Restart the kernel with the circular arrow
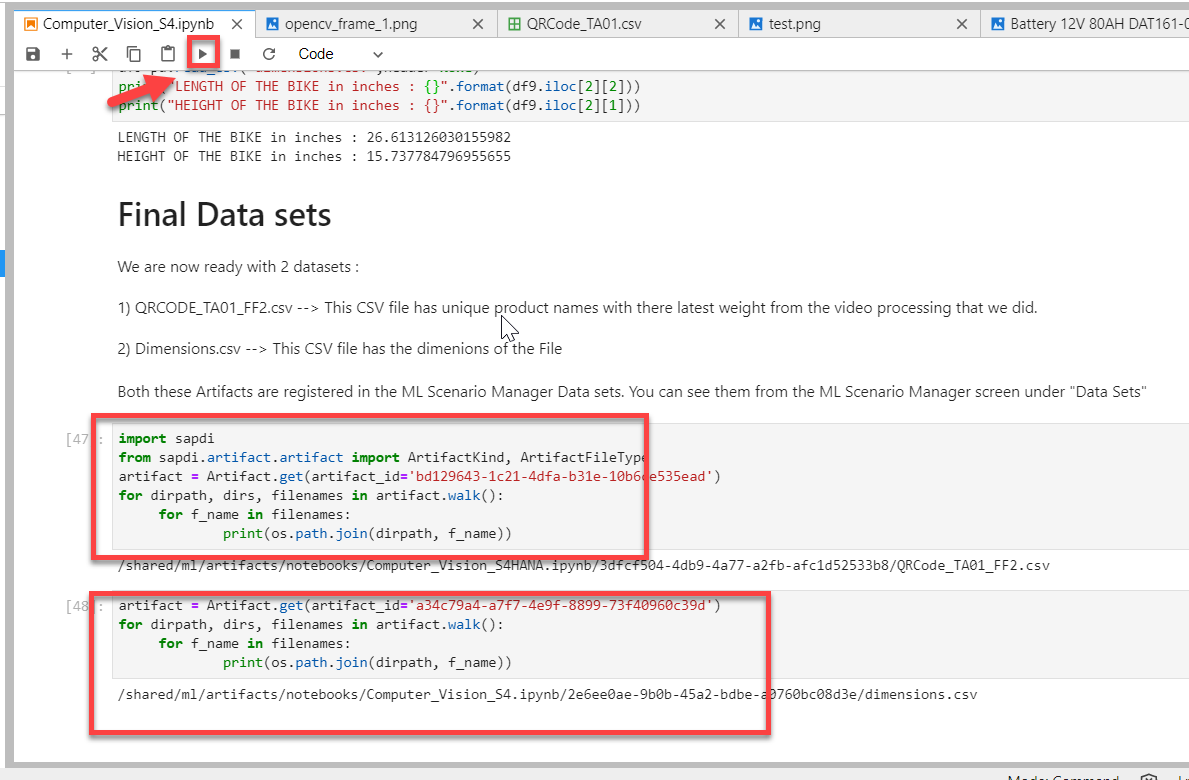 [x=269, y=54]
